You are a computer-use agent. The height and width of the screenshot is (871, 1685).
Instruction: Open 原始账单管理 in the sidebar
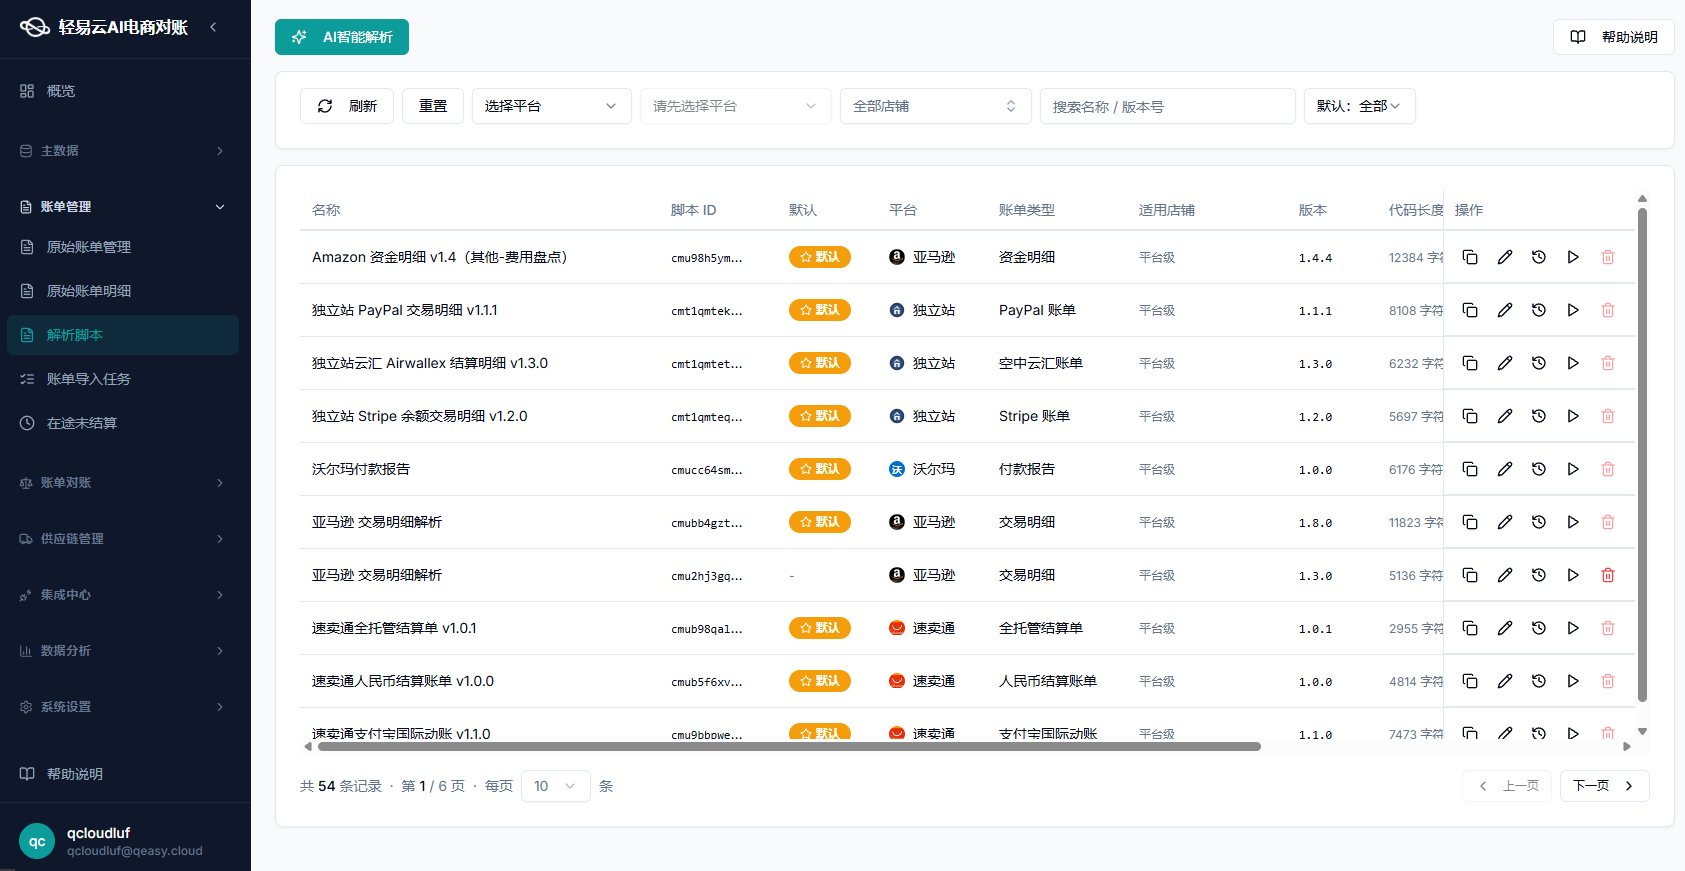pyautogui.click(x=123, y=247)
